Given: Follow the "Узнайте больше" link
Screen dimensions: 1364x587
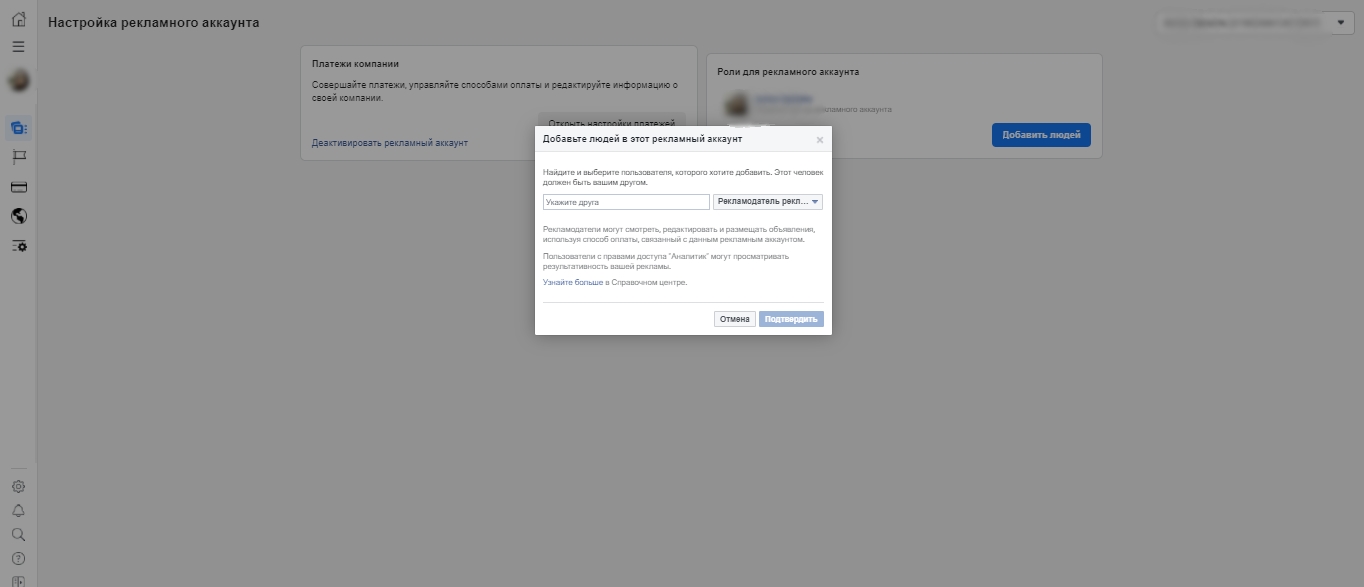Looking at the screenshot, I should (x=572, y=283).
